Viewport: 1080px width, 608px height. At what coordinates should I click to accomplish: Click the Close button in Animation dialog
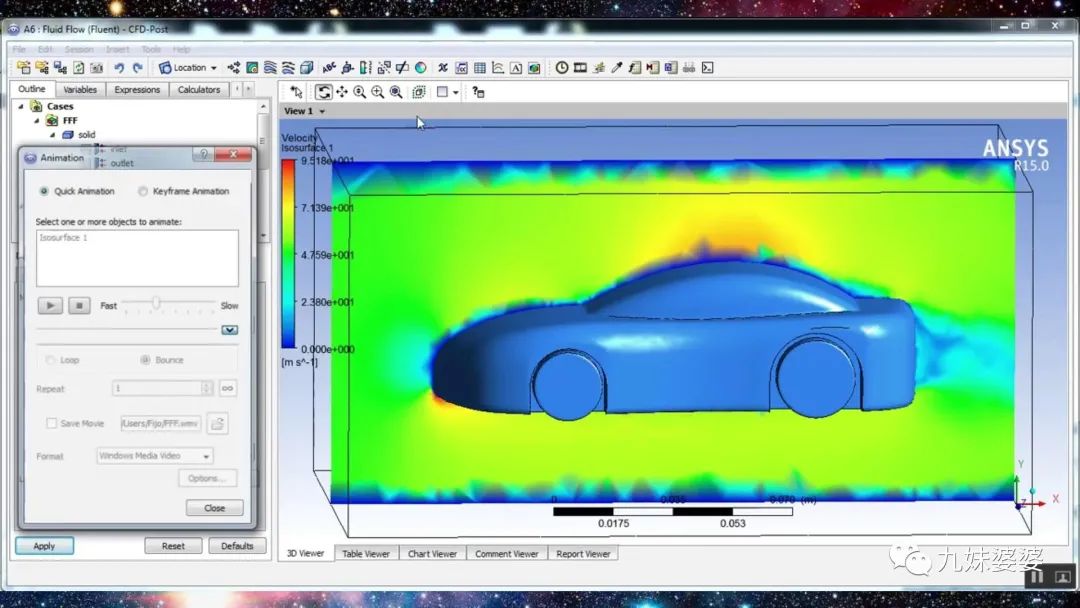(x=214, y=507)
